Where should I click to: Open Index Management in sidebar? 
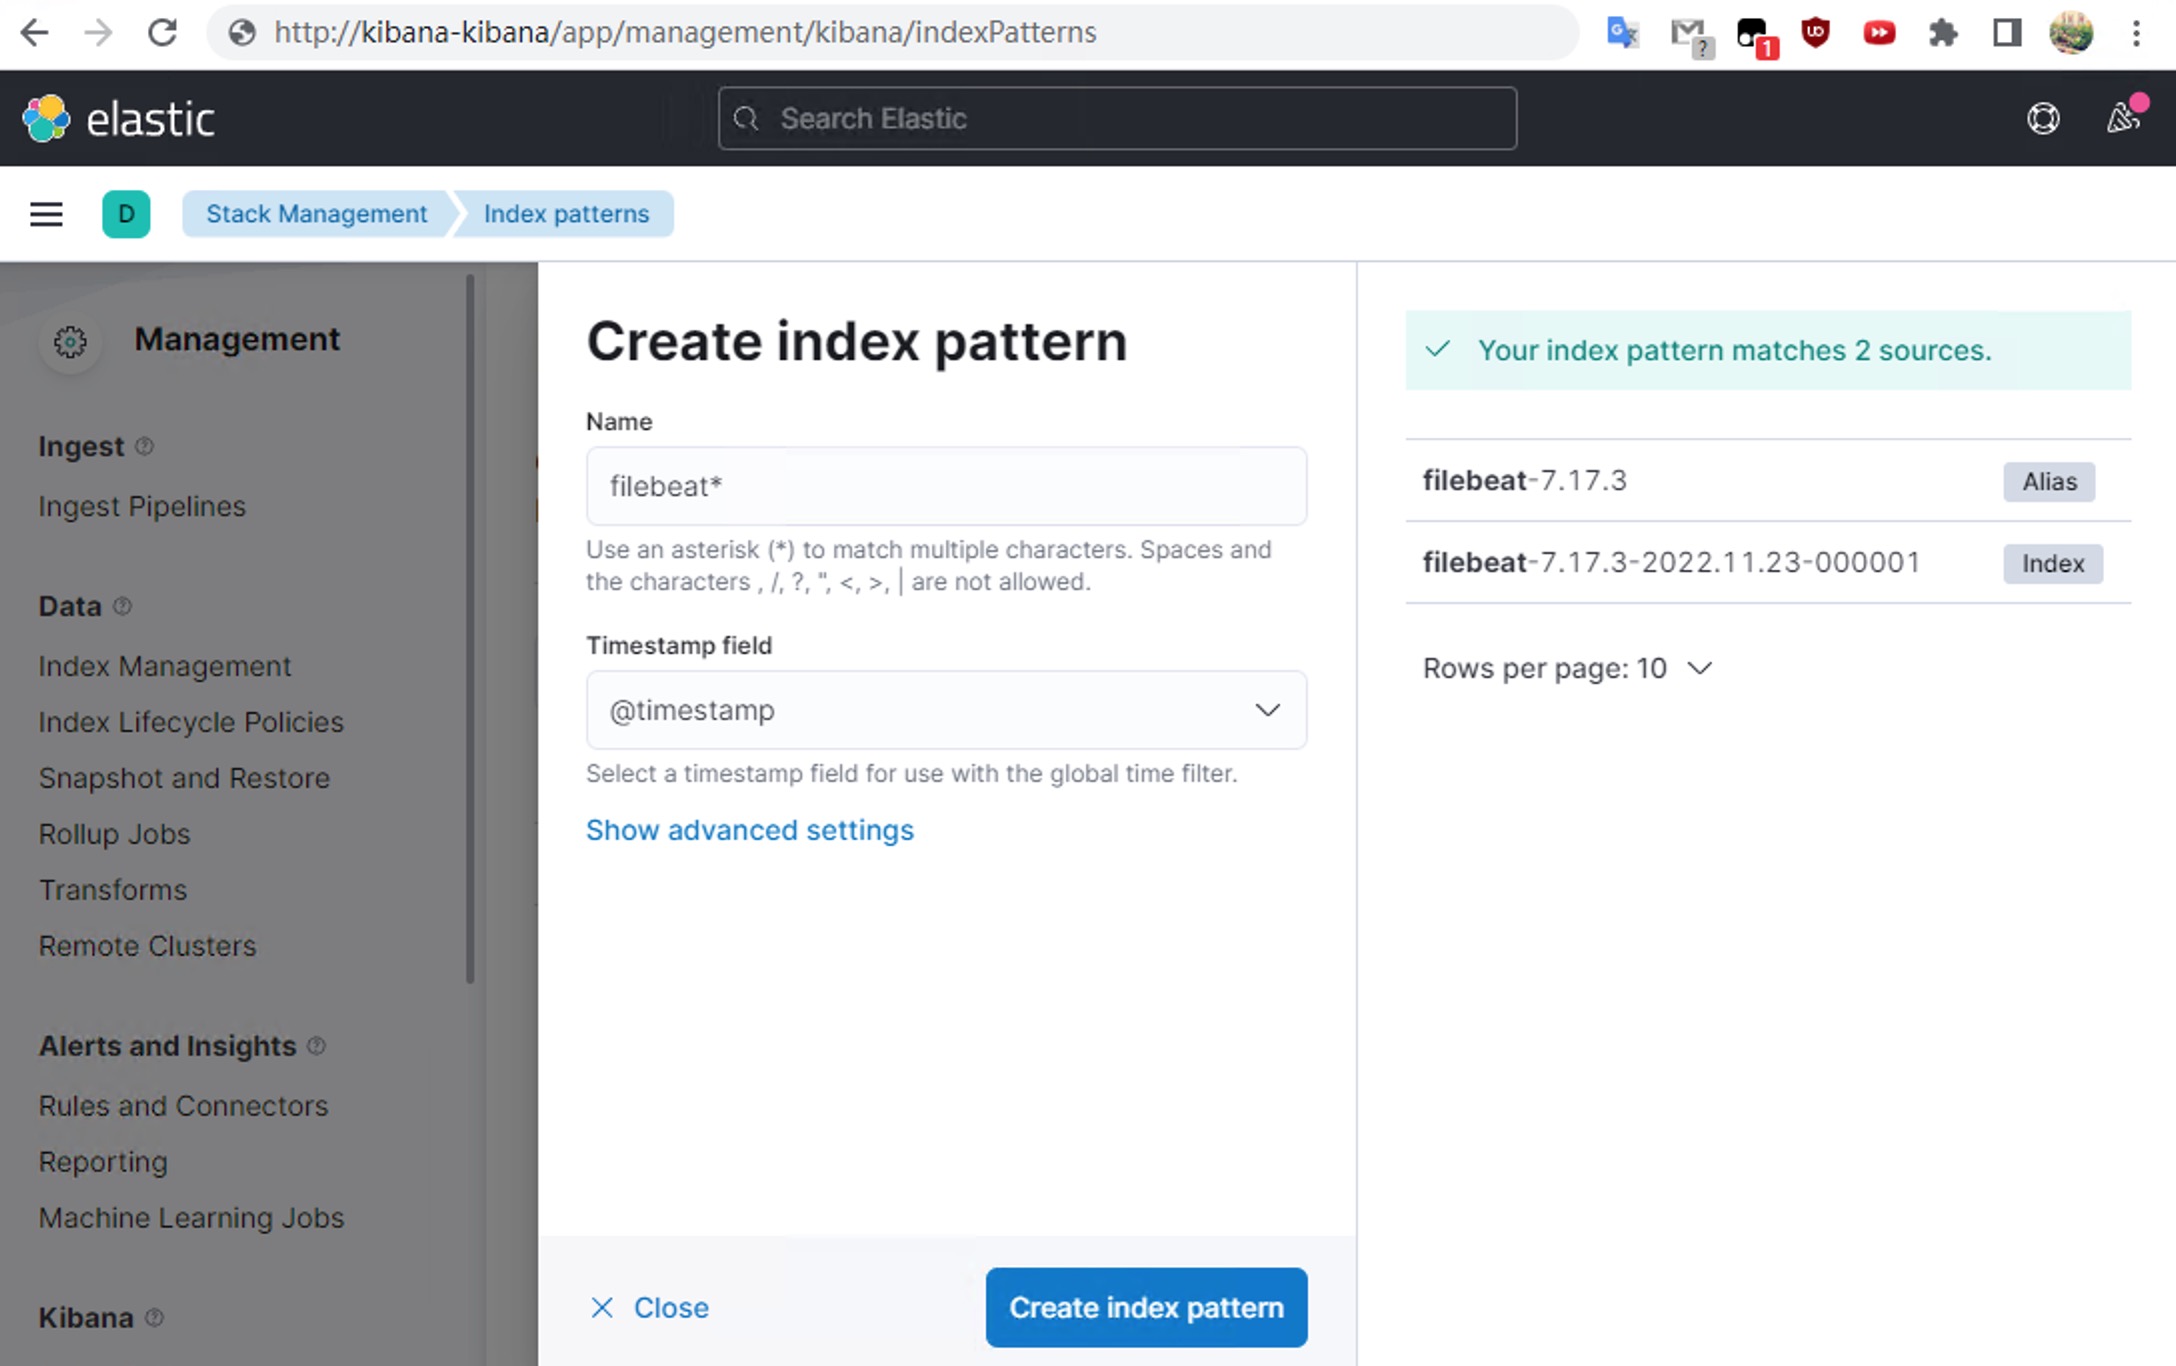click(165, 666)
